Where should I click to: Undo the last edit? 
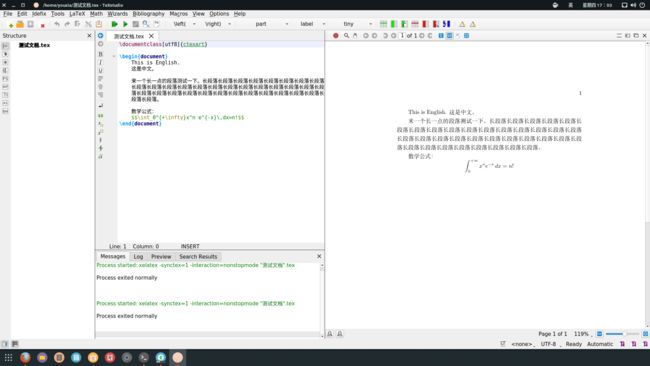[x=57, y=24]
